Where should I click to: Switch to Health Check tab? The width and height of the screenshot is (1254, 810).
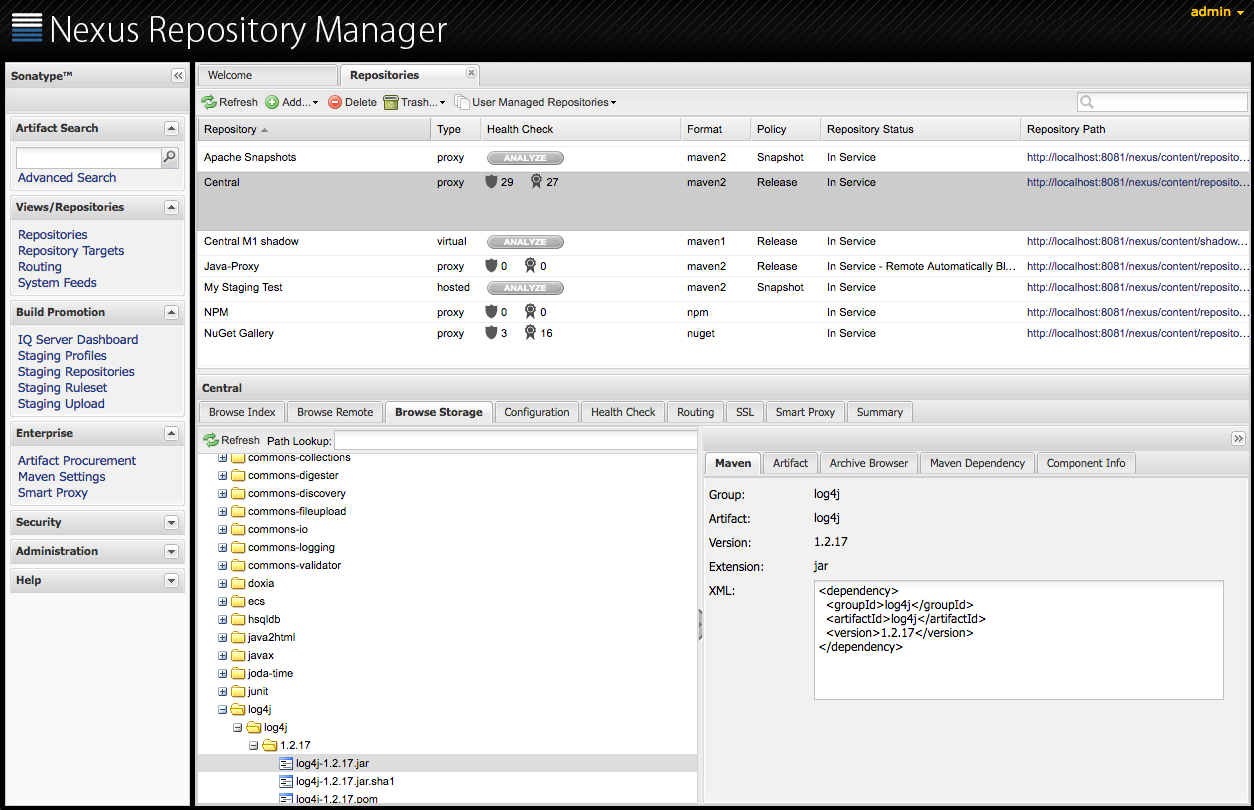click(623, 412)
